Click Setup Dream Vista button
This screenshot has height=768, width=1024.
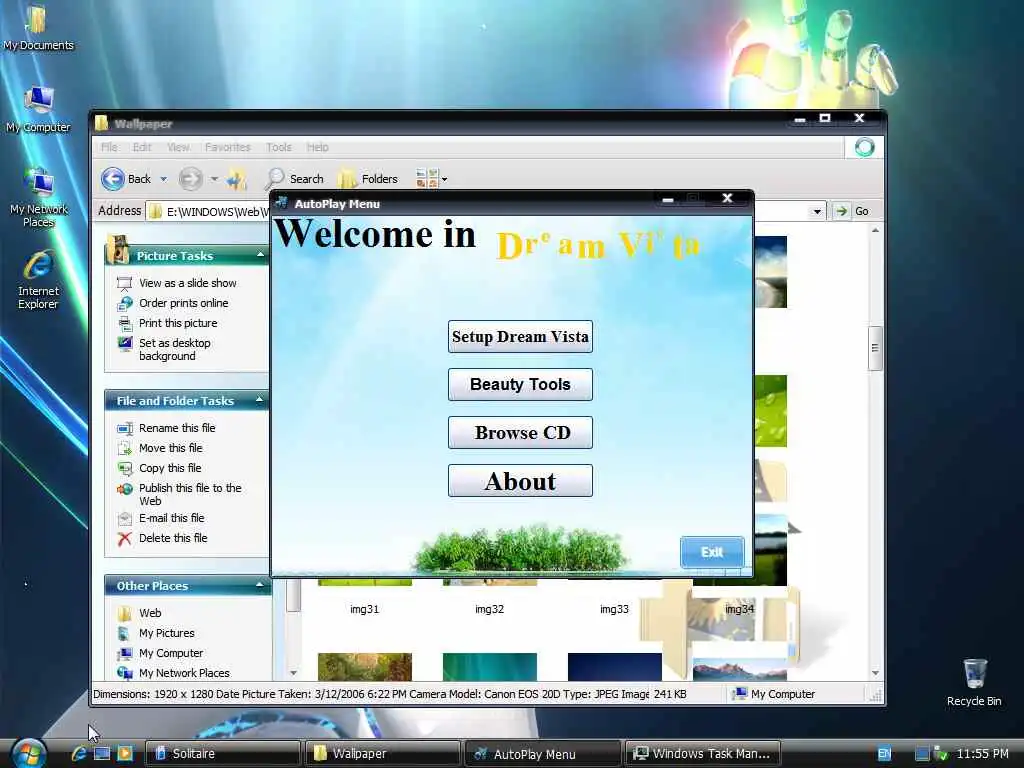[x=520, y=336]
